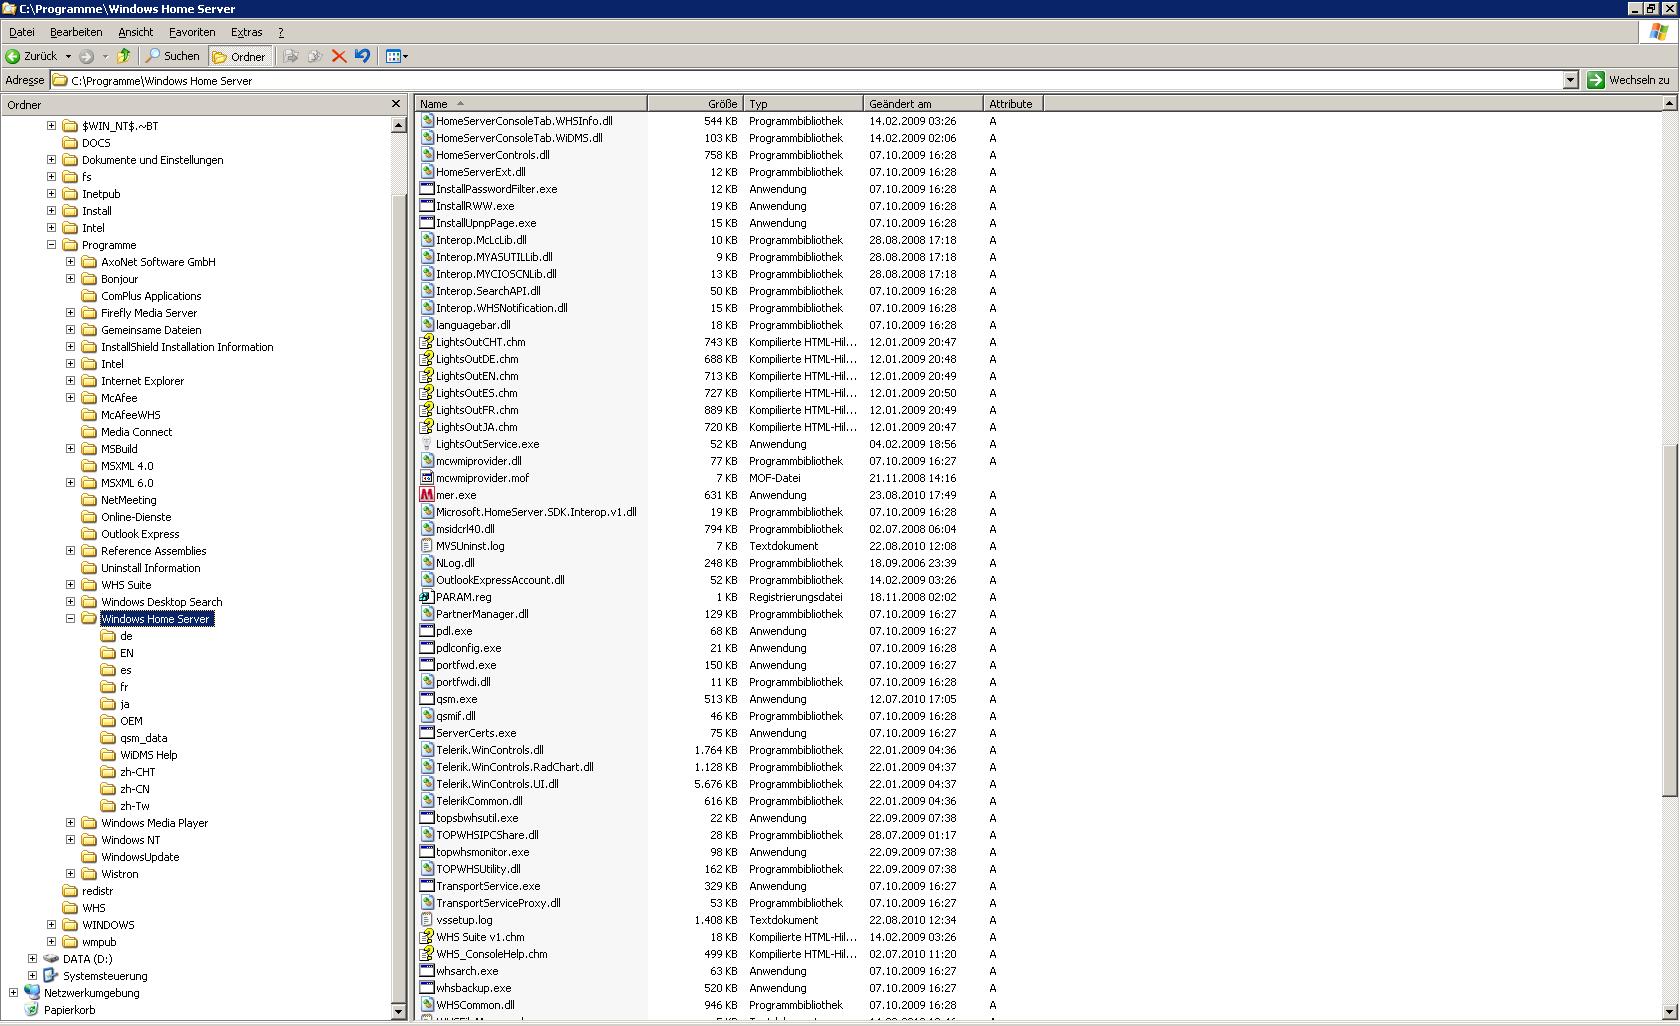Open the Suchen search tool
The height and width of the screenshot is (1026, 1680).
[173, 56]
